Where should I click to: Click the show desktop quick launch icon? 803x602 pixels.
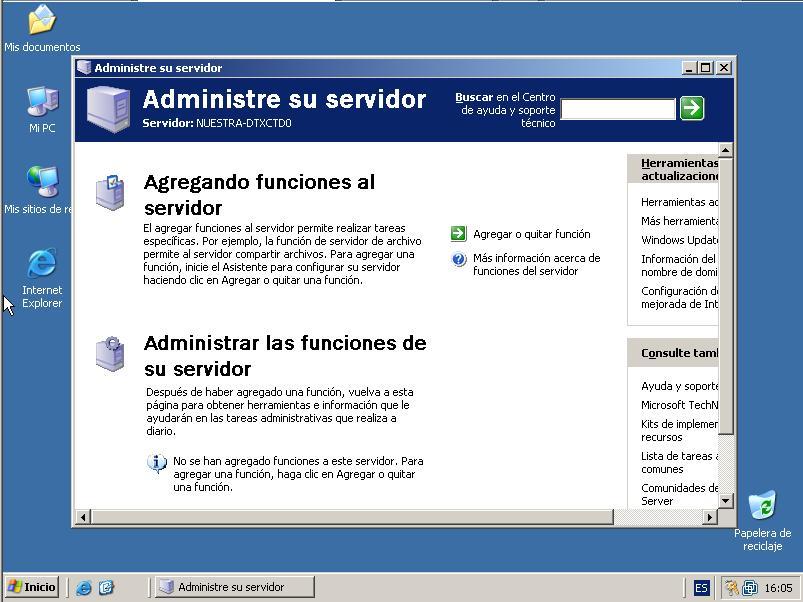point(106,587)
